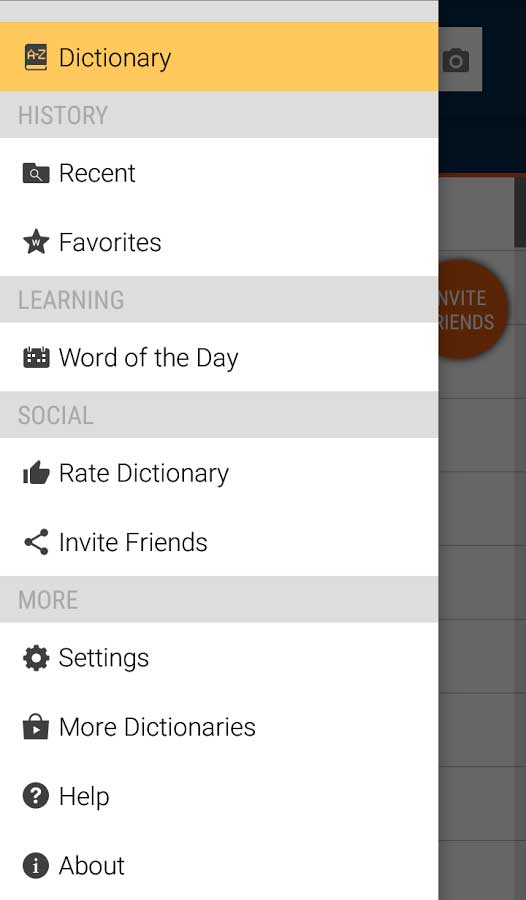Click the Recent folder search icon
The height and width of the screenshot is (900, 526).
[x=36, y=173]
